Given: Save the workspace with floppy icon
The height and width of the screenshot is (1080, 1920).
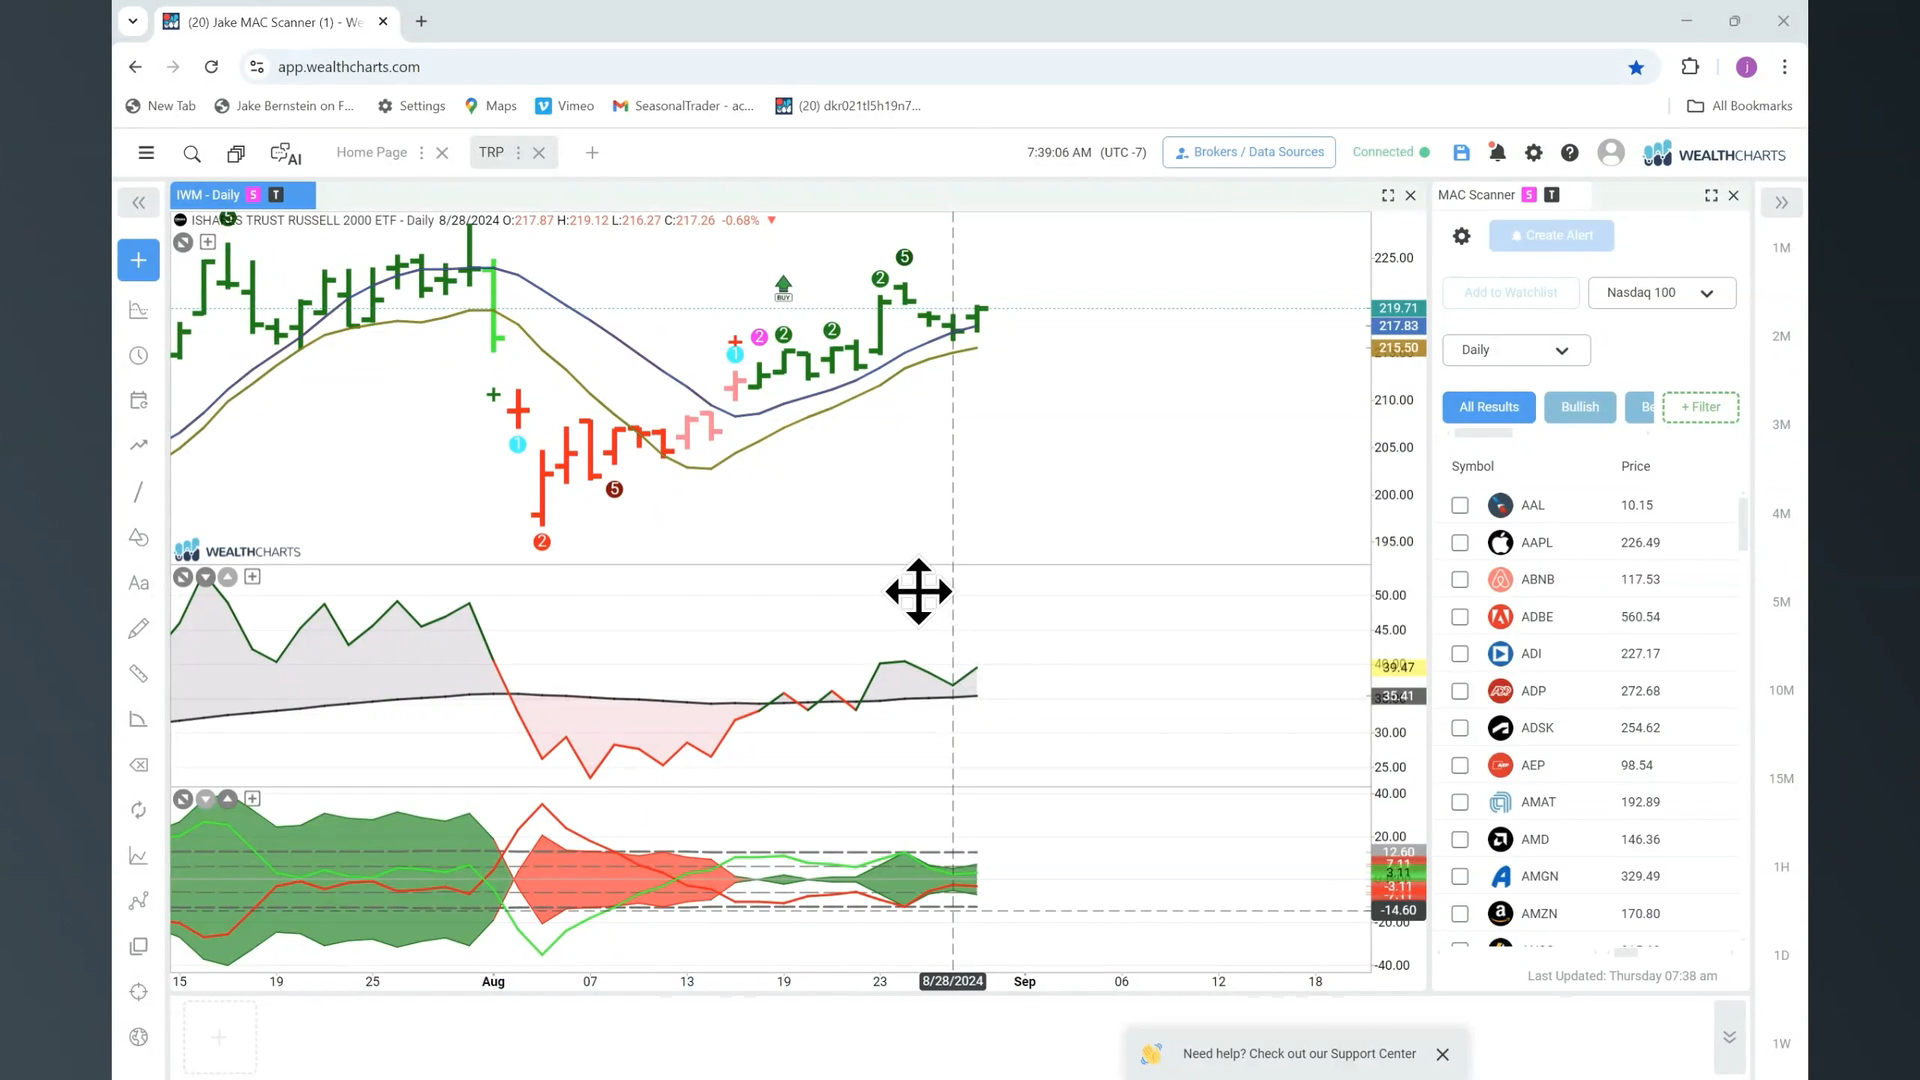Looking at the screenshot, I should 1461,152.
